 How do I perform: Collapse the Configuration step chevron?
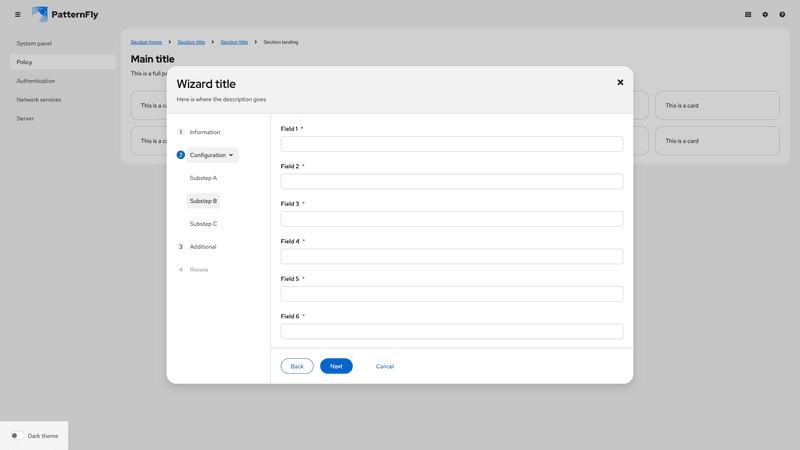click(x=231, y=155)
